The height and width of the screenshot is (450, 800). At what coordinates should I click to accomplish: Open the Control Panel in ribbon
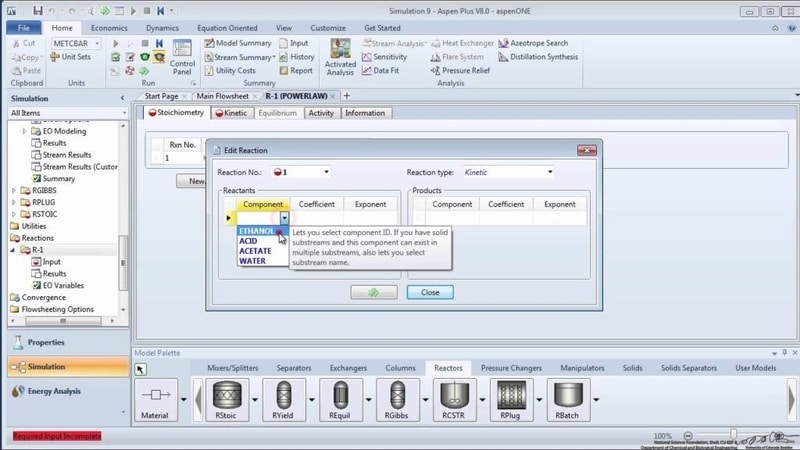tap(182, 58)
